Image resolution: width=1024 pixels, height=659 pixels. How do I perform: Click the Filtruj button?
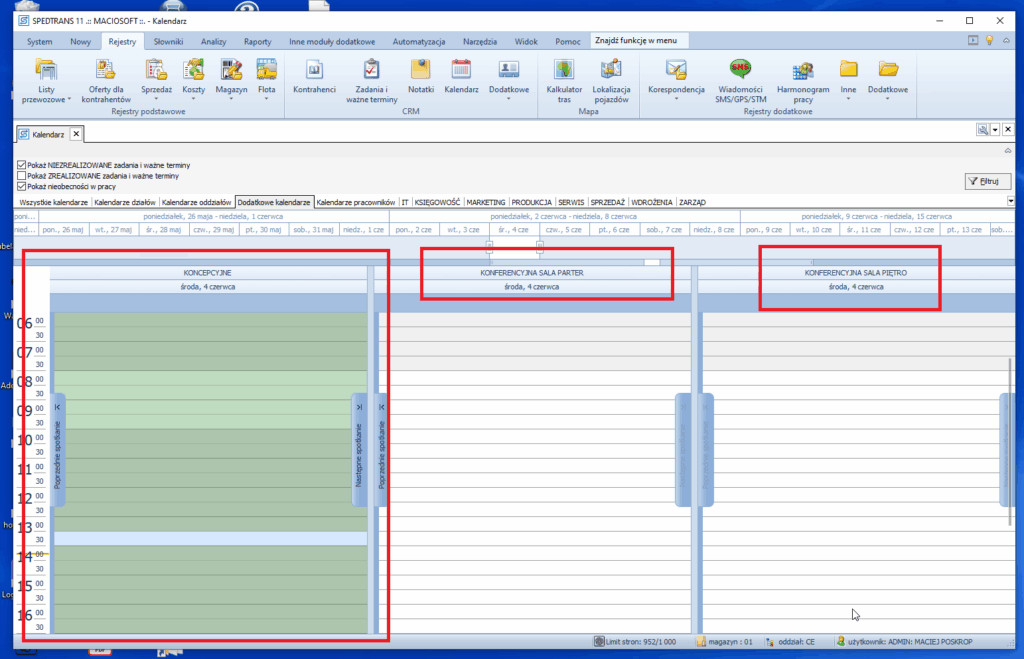pos(988,181)
